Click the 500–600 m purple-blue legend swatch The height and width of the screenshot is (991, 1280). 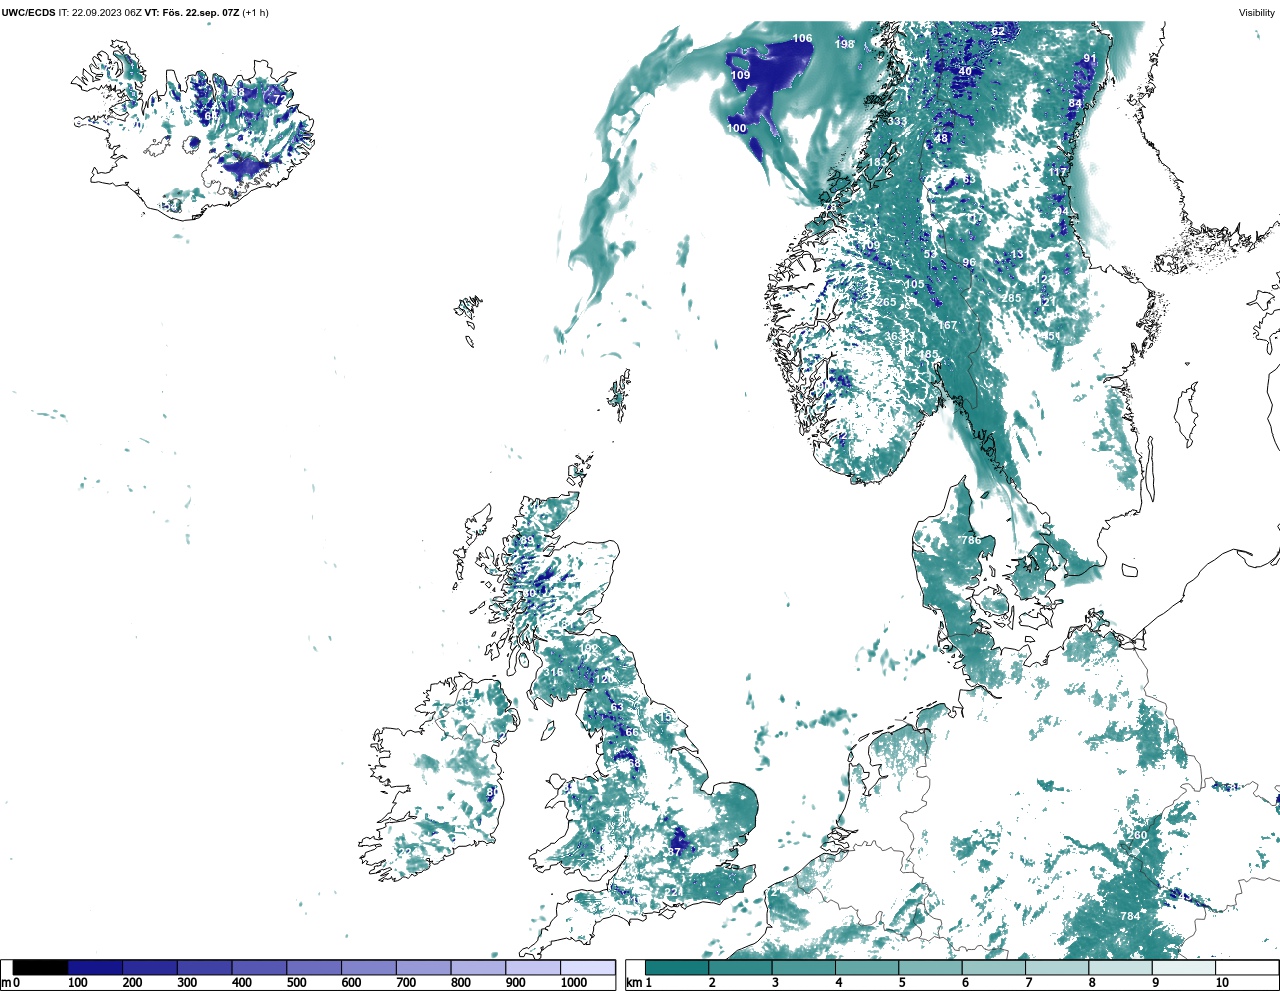tap(314, 967)
